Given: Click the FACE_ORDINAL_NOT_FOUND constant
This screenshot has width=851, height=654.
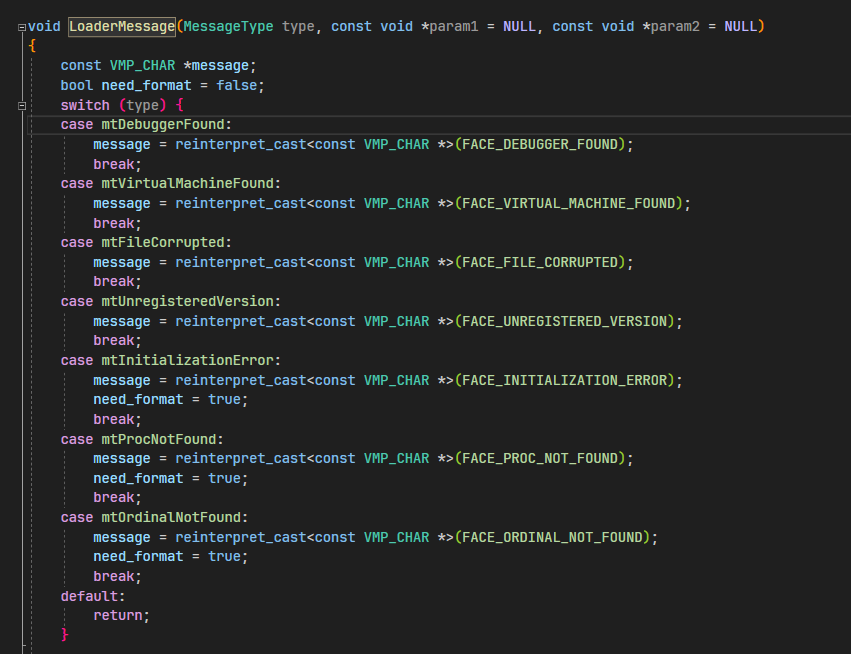Looking at the screenshot, I should pos(553,537).
